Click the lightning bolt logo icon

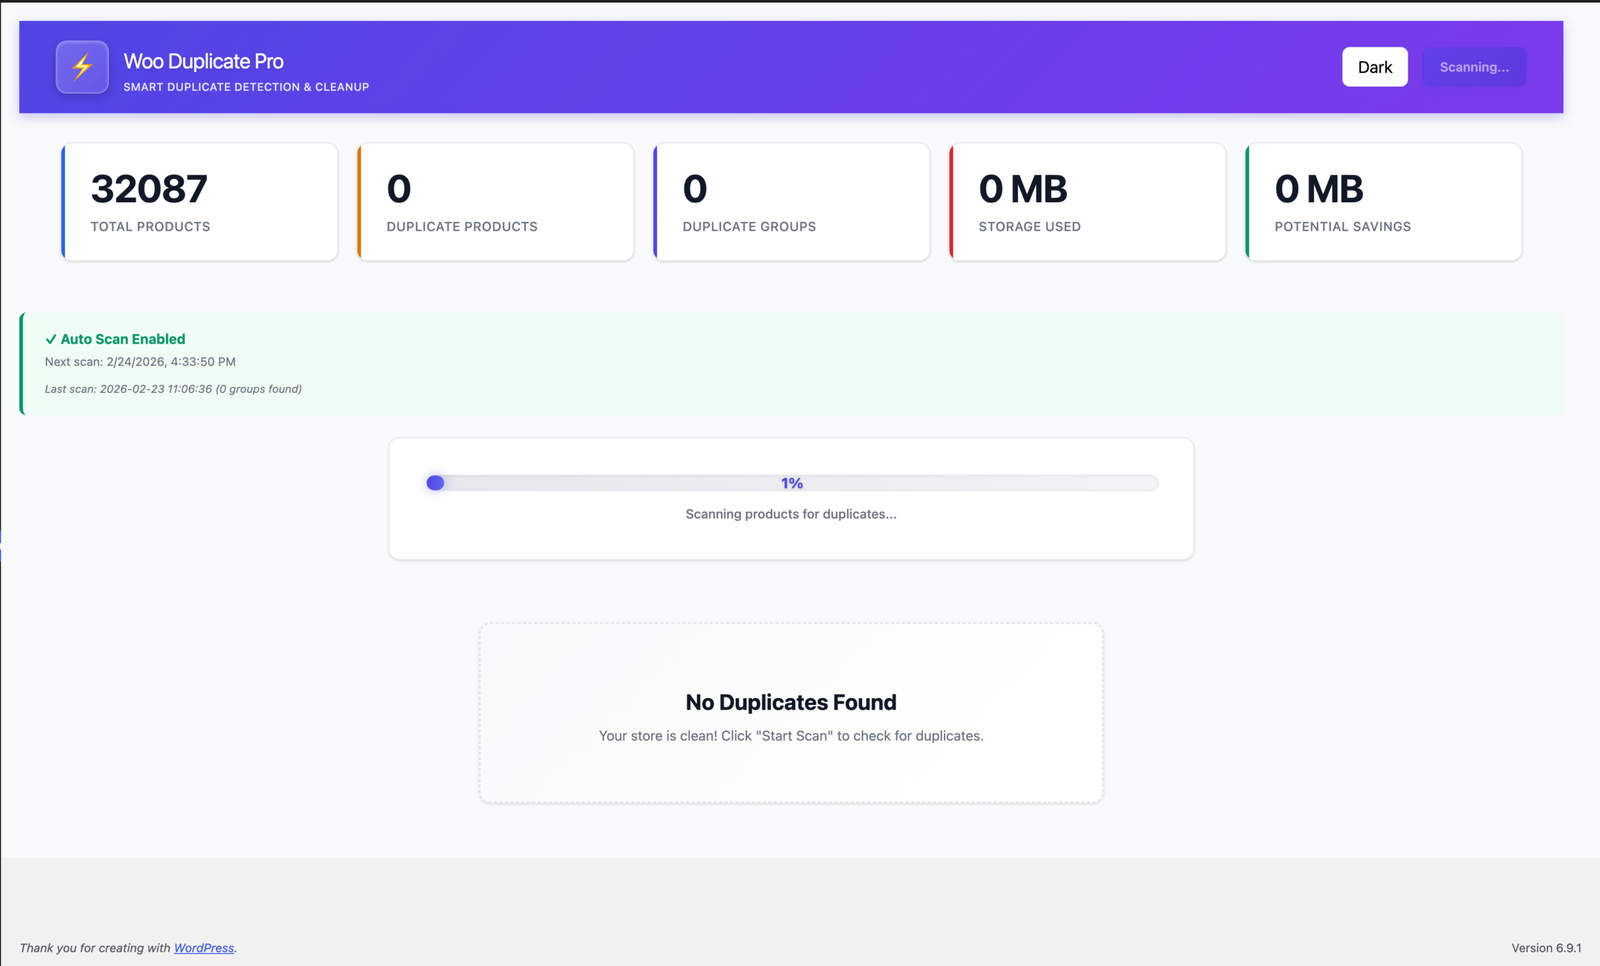coord(82,67)
